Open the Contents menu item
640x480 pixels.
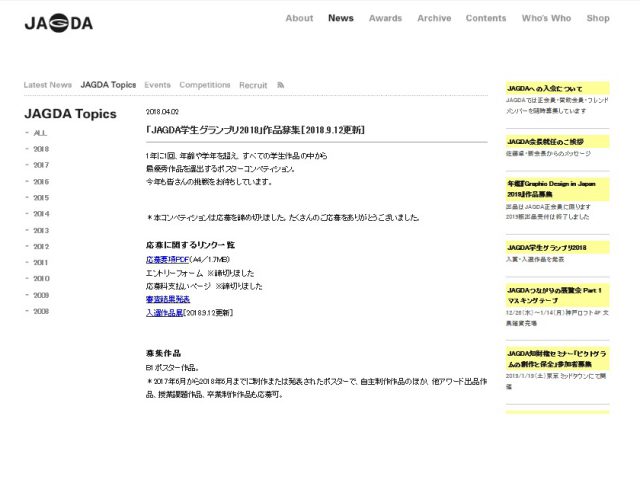click(x=486, y=18)
